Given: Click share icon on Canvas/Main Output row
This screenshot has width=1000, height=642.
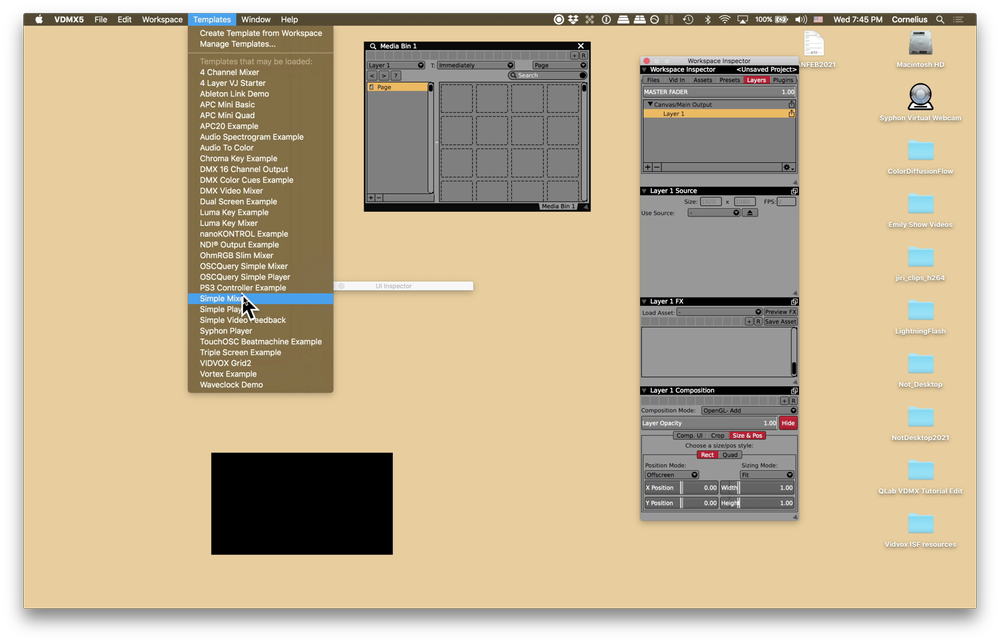Looking at the screenshot, I should 791,104.
